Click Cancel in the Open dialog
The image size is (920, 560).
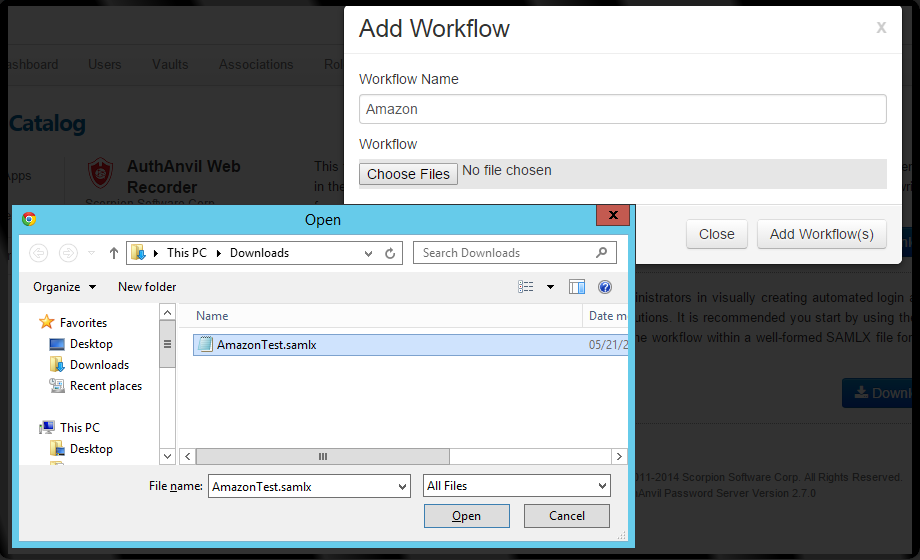click(567, 516)
